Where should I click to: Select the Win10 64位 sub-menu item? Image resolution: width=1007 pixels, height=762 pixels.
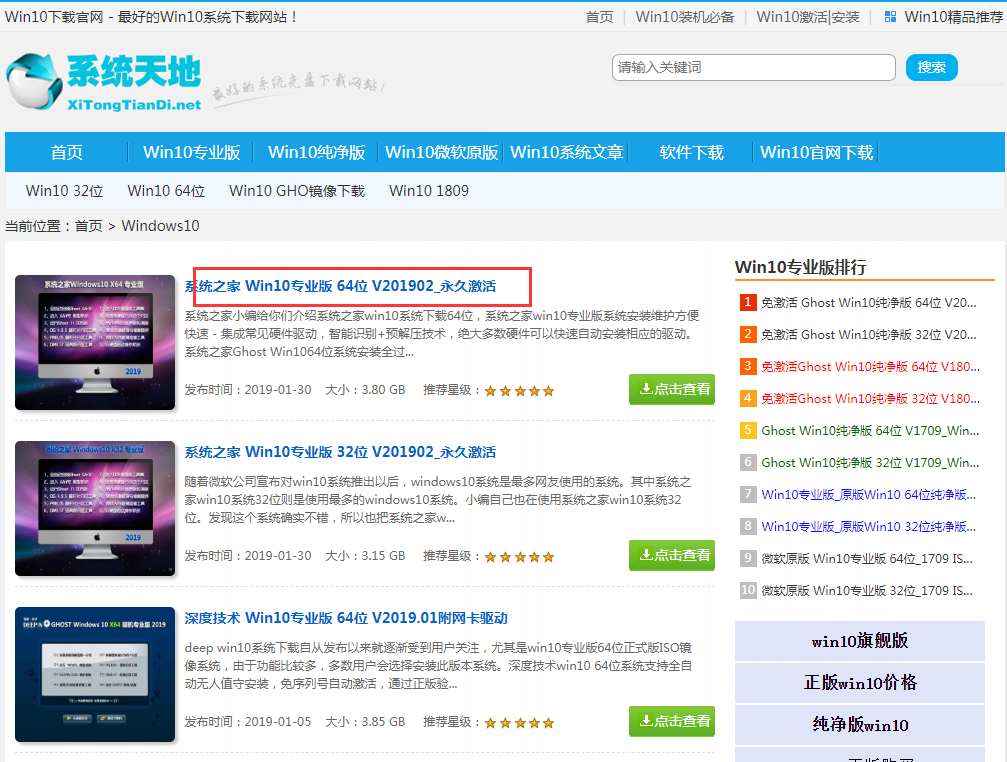(x=166, y=191)
